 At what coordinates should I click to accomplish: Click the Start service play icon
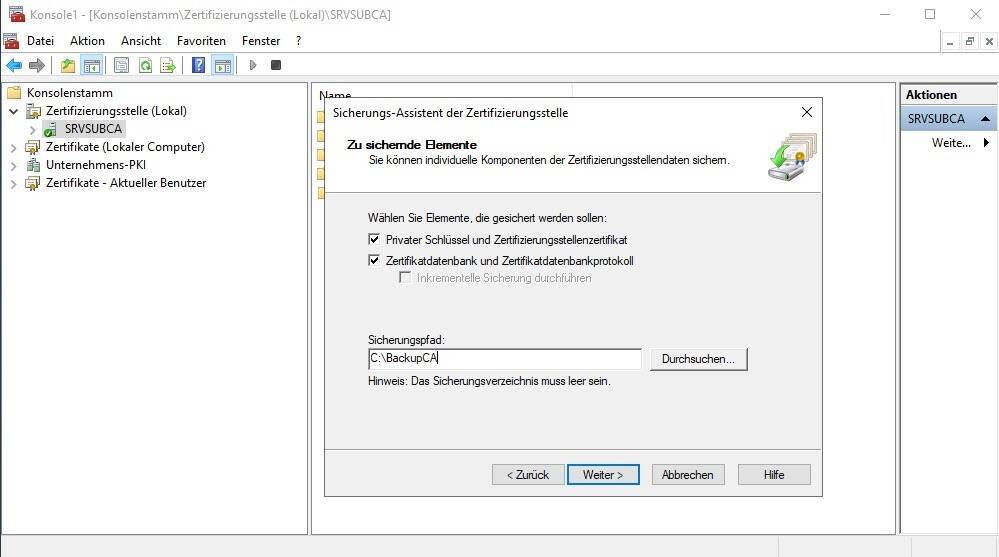[253, 65]
